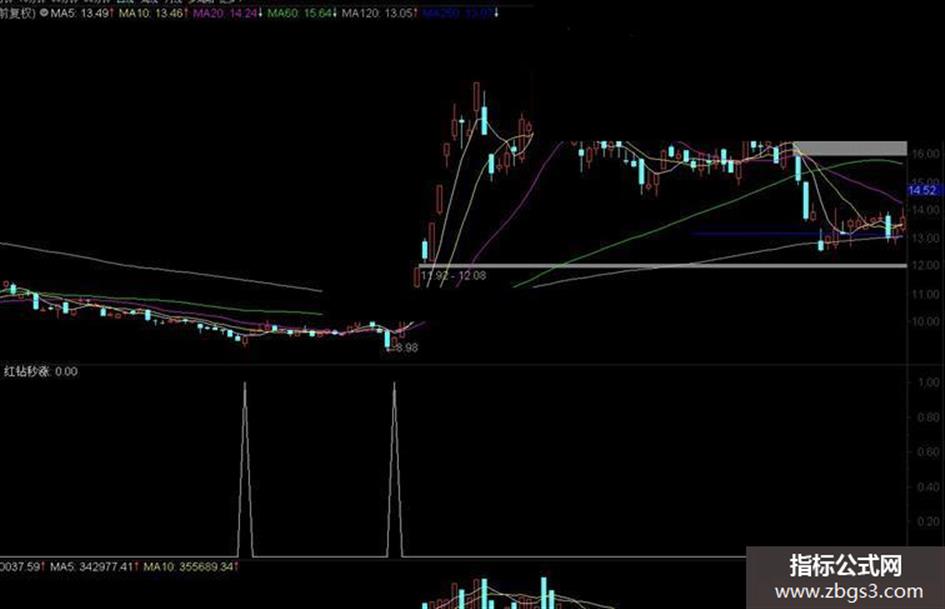Select the MA120: 13.05 label

point(379,13)
